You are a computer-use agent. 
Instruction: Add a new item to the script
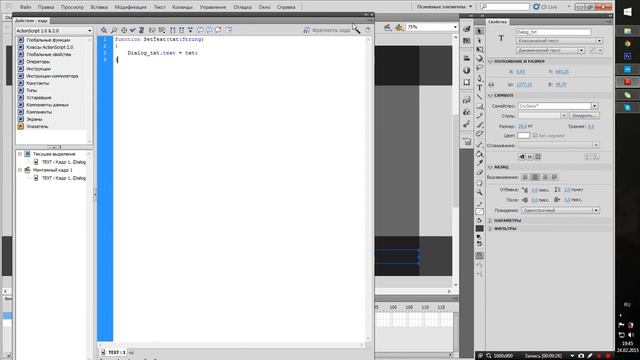[x=104, y=30]
